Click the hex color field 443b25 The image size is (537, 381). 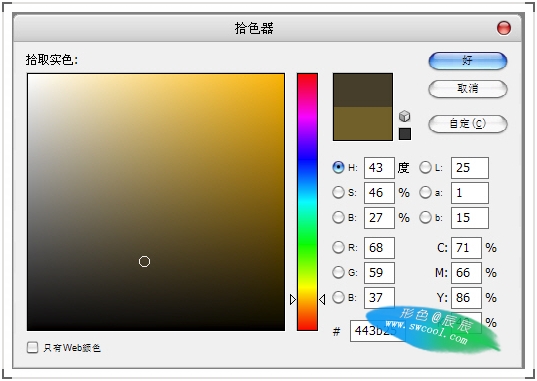[377, 331]
